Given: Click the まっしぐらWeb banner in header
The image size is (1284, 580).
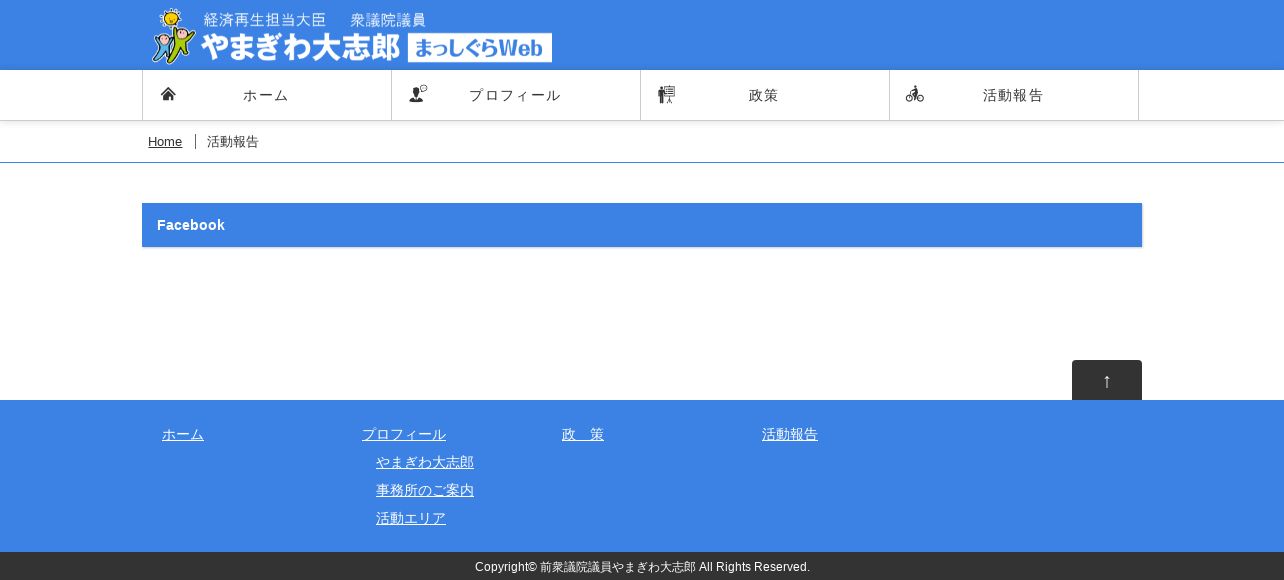Looking at the screenshot, I should pos(480,47).
